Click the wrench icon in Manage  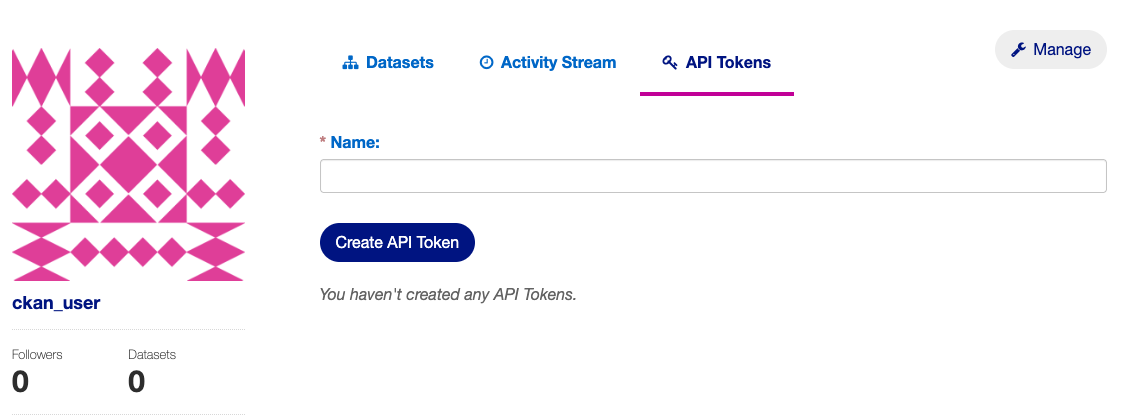(x=1018, y=50)
